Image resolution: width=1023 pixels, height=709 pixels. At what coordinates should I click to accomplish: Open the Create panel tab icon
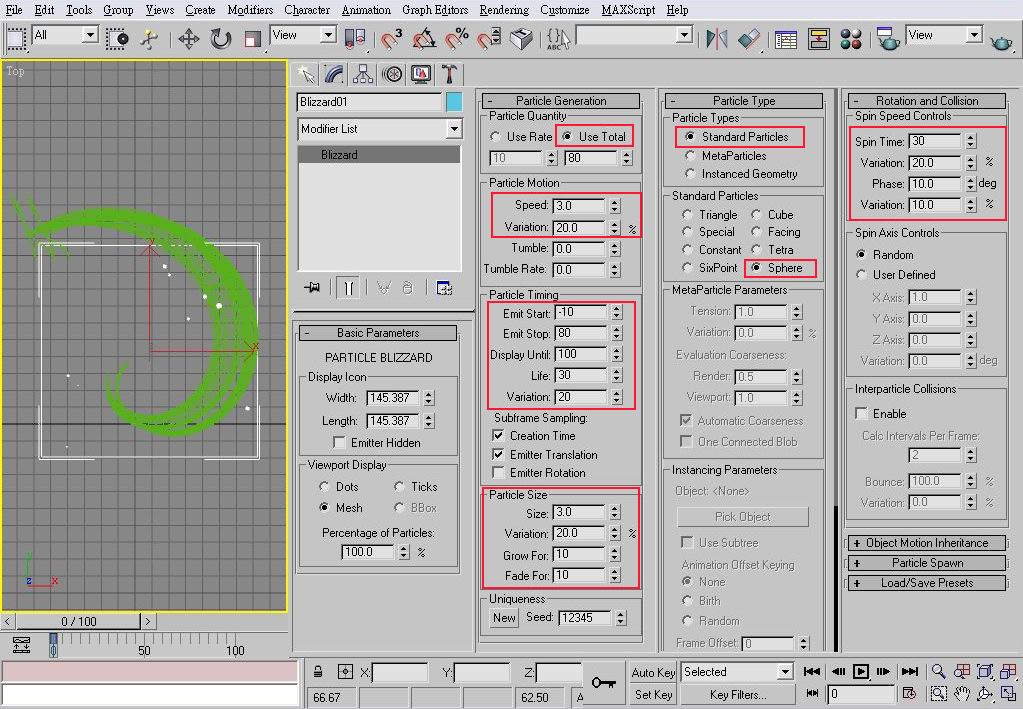coord(305,74)
